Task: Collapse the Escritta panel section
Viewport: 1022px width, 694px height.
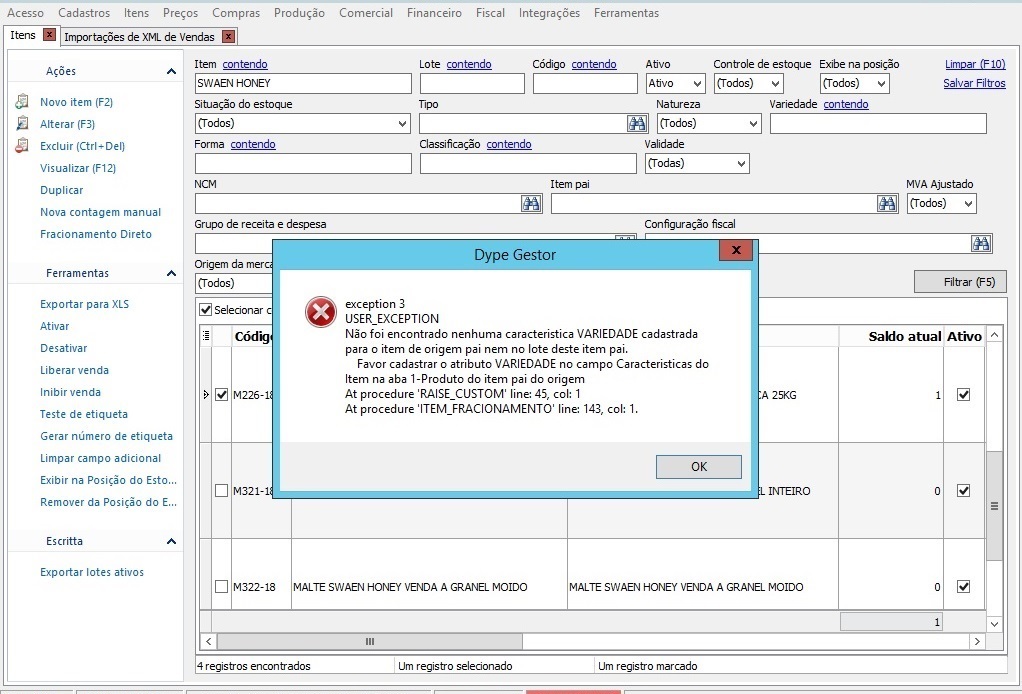Action: click(171, 541)
